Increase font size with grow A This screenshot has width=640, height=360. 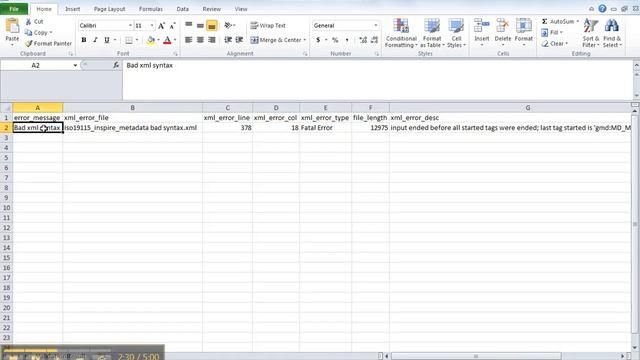click(x=161, y=26)
